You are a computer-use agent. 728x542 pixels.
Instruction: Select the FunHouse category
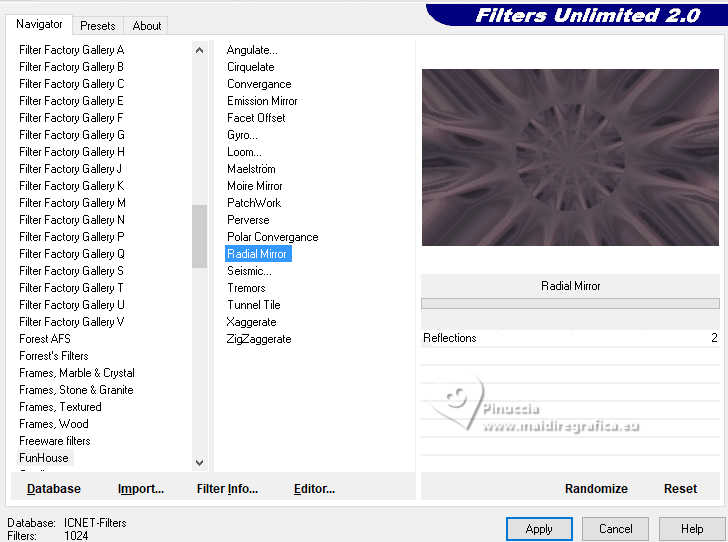pyautogui.click(x=44, y=458)
